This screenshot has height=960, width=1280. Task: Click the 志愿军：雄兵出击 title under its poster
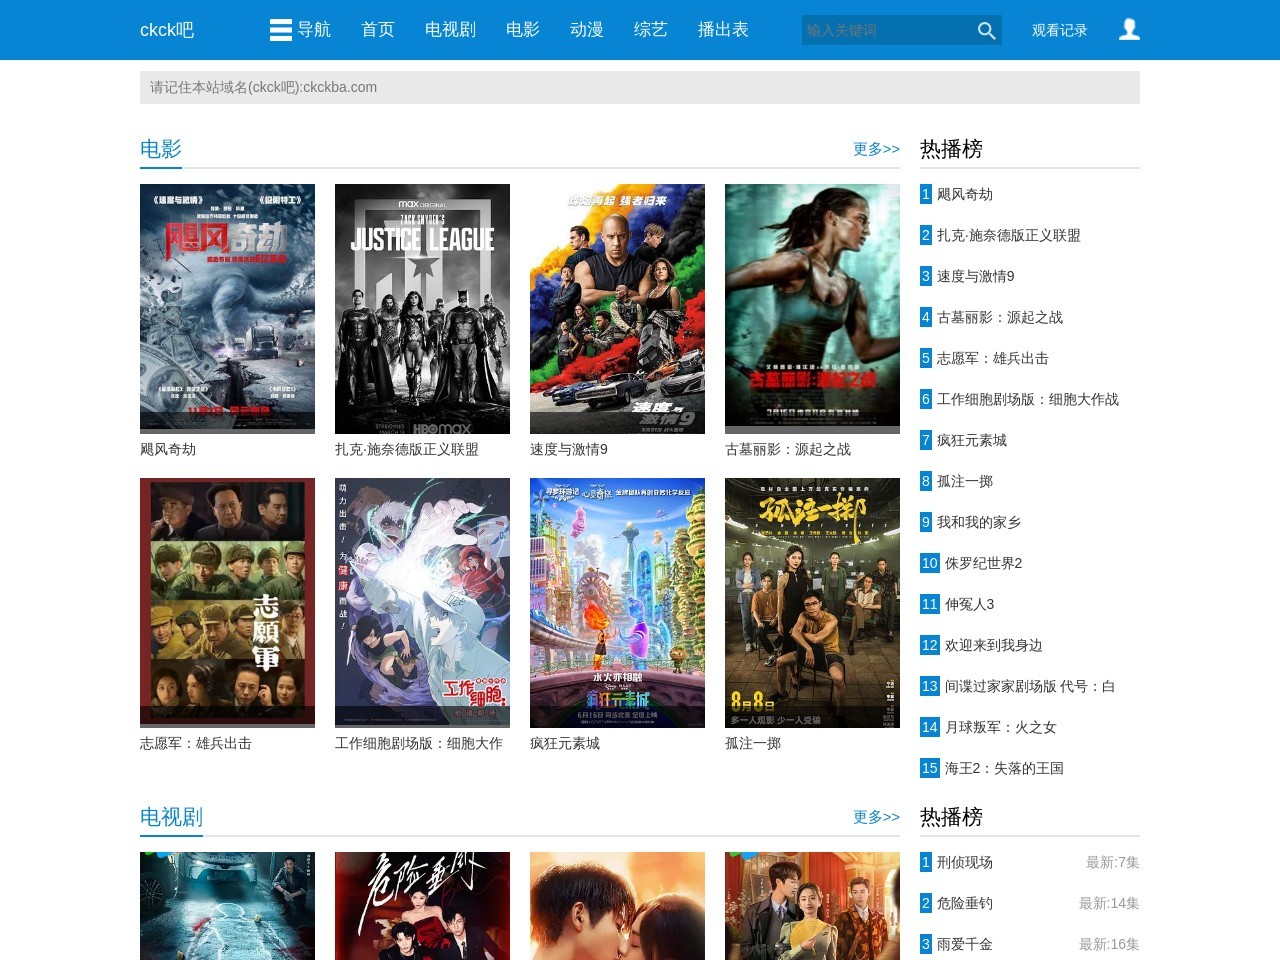(196, 743)
